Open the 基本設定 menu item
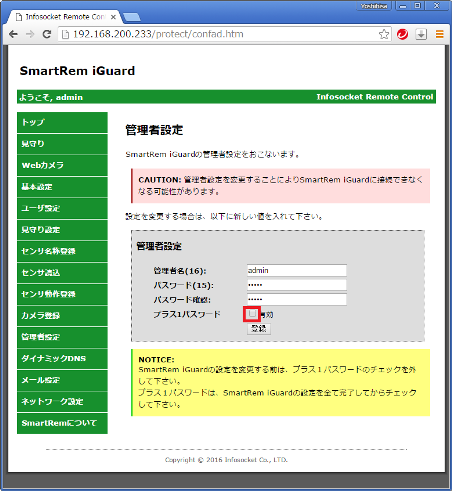Image resolution: width=452 pixels, height=491 pixels. click(62, 187)
